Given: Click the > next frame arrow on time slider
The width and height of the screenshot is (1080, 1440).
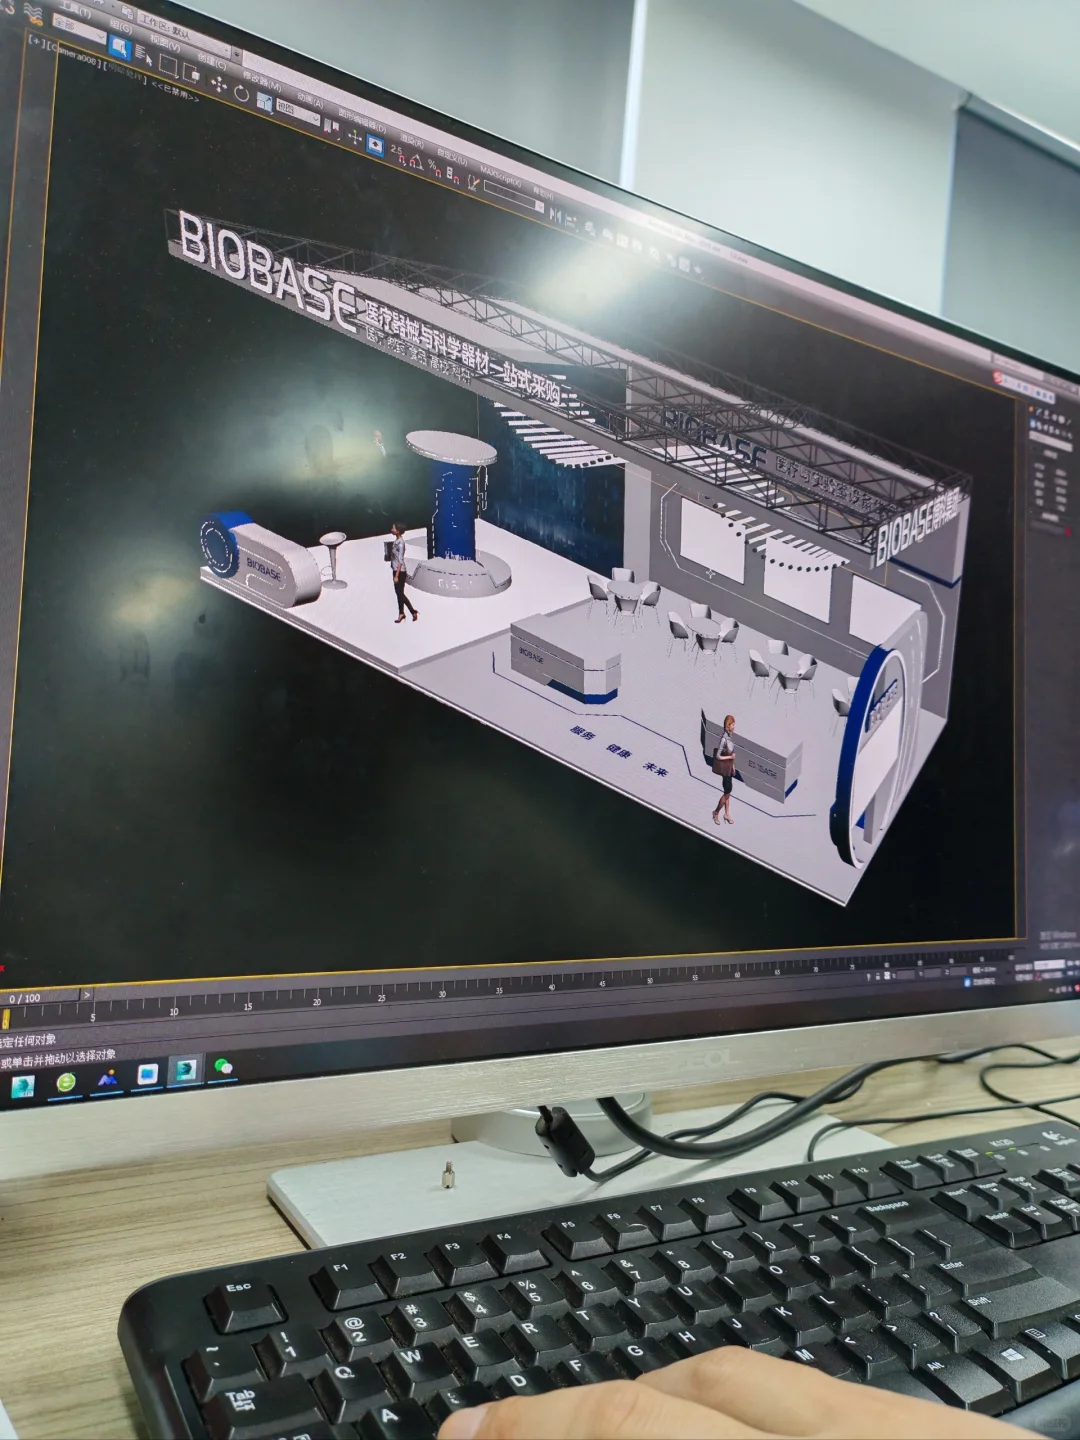Looking at the screenshot, I should click(x=87, y=995).
